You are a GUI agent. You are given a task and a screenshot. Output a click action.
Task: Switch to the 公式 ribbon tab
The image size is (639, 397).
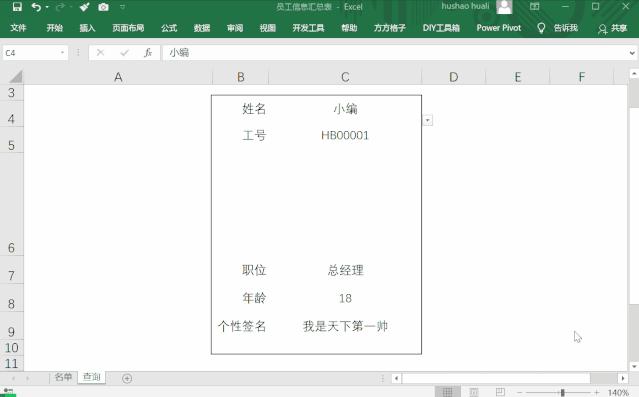pyautogui.click(x=169, y=28)
